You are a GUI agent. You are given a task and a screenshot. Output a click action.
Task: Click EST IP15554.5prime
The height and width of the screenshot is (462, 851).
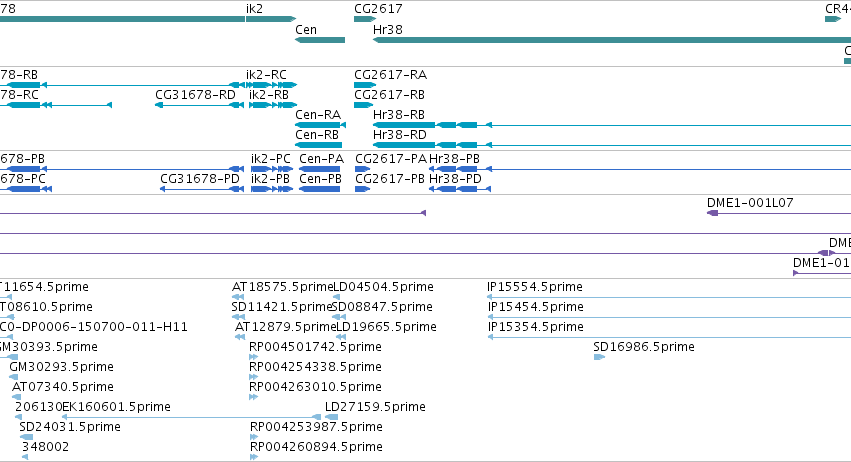[535, 287]
